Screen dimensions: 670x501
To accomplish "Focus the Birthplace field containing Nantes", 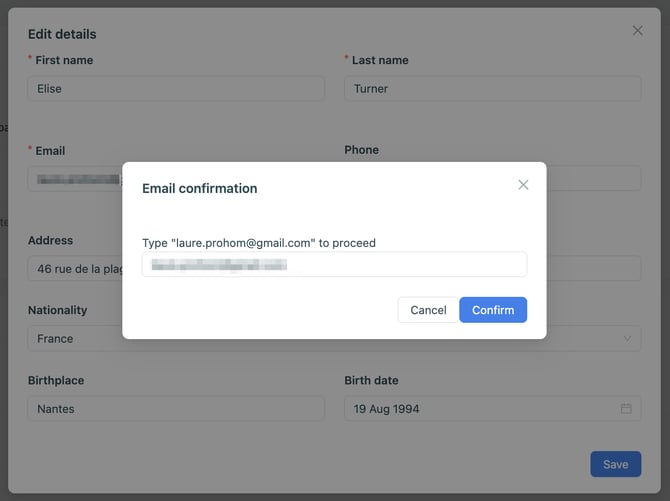I will [x=176, y=409].
